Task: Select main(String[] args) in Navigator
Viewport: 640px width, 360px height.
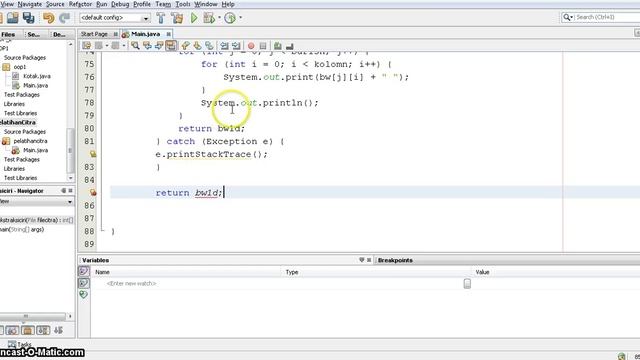Action: point(22,229)
